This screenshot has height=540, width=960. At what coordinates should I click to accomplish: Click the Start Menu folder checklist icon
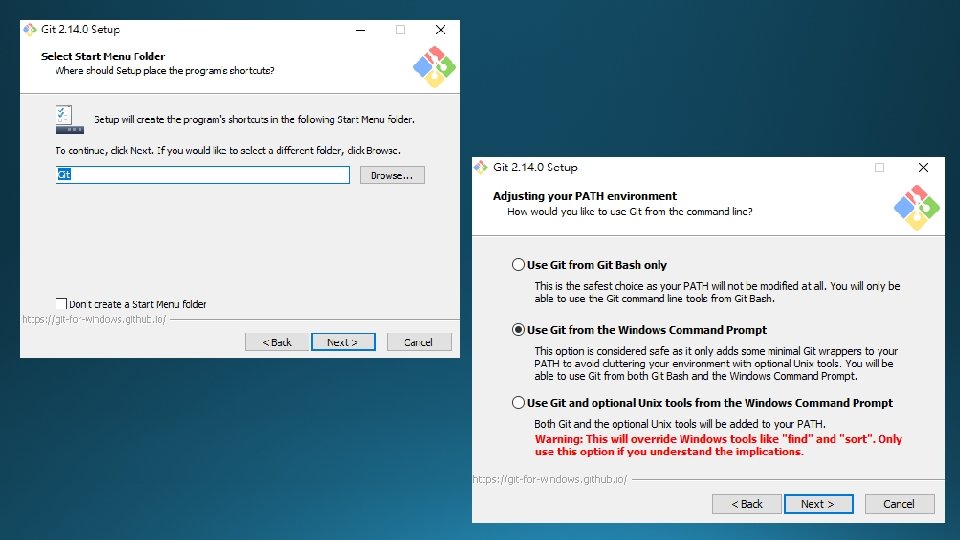point(70,119)
